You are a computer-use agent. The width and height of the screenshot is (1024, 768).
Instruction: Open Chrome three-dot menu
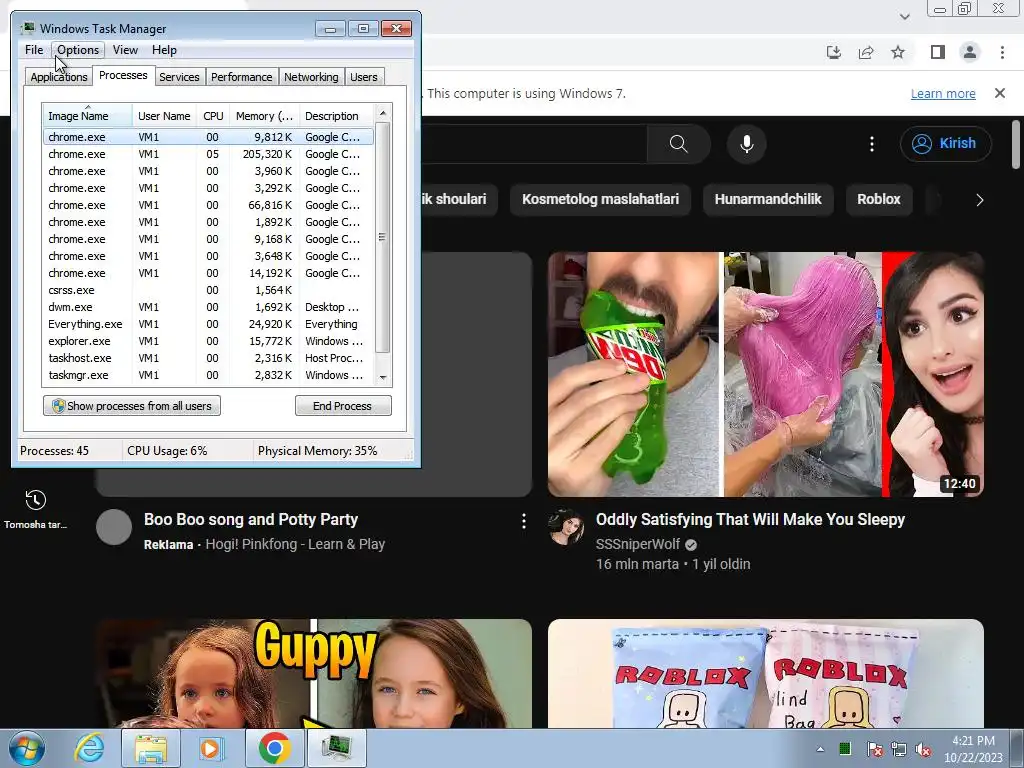1002,52
